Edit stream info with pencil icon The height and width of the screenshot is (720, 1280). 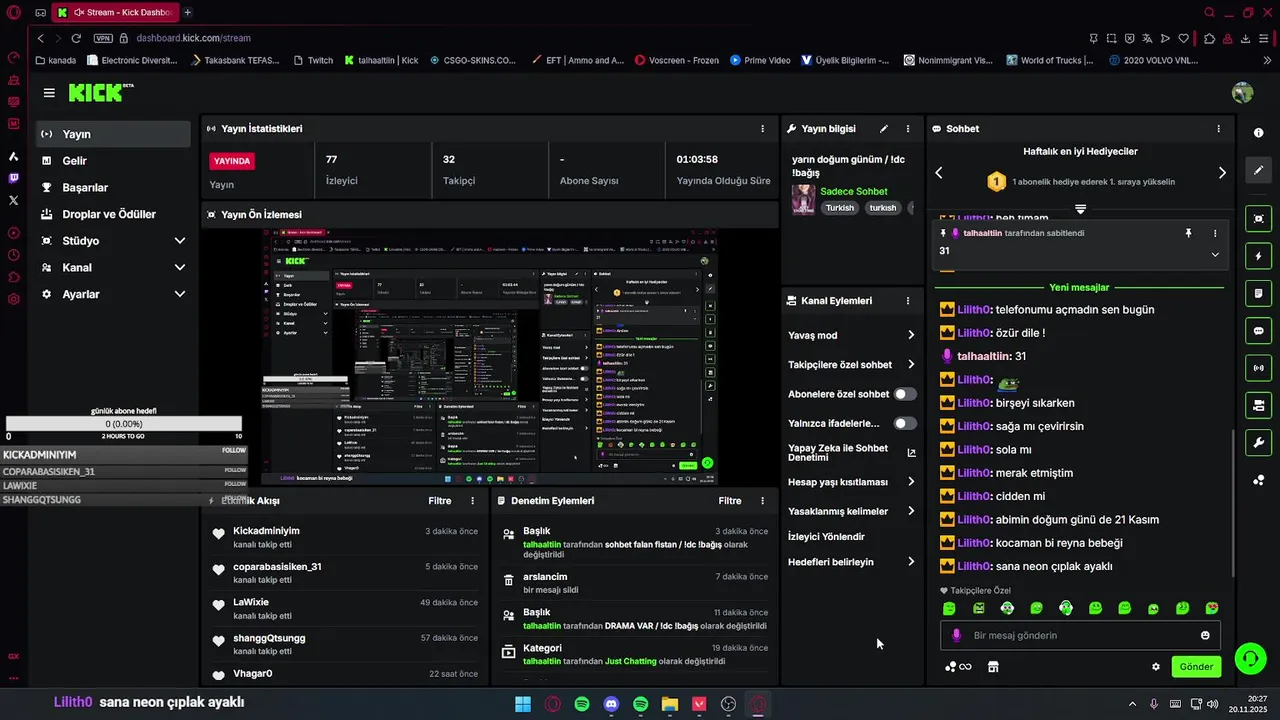(883, 129)
